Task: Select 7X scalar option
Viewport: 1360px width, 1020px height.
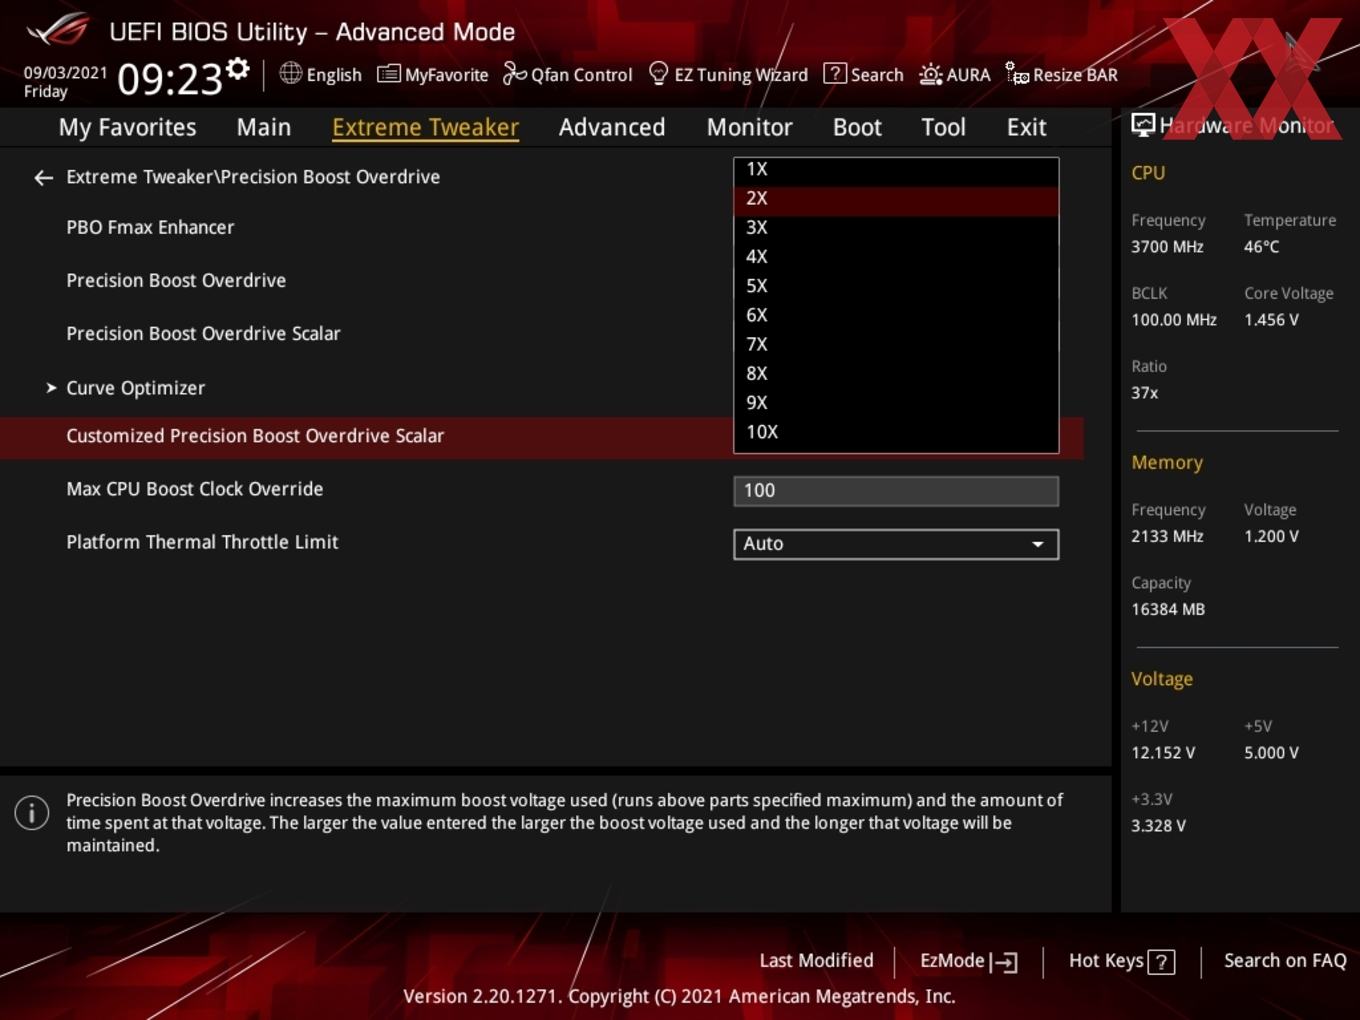Action: [896, 344]
